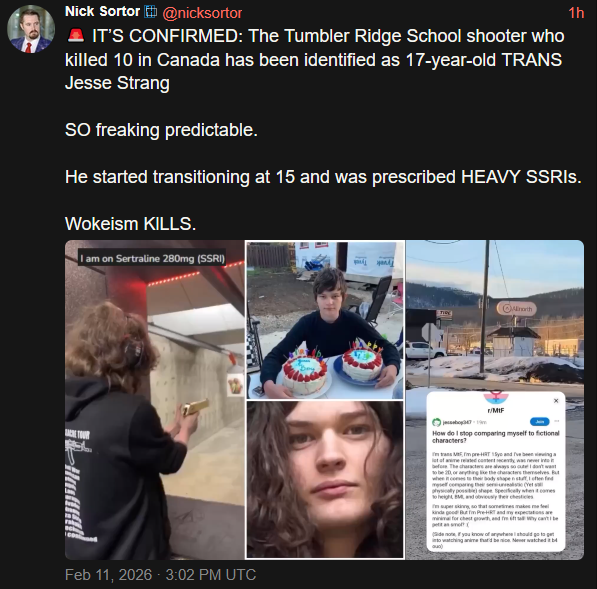Open the close-up curly hair photo
The width and height of the screenshot is (597, 589).
click(x=325, y=480)
